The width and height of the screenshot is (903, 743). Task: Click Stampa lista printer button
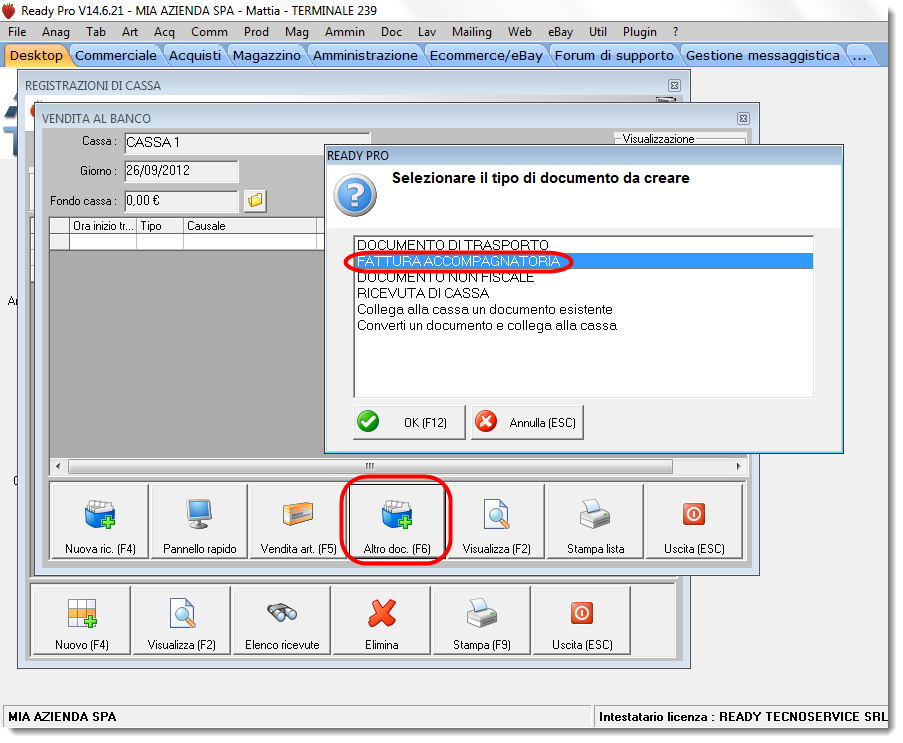595,522
